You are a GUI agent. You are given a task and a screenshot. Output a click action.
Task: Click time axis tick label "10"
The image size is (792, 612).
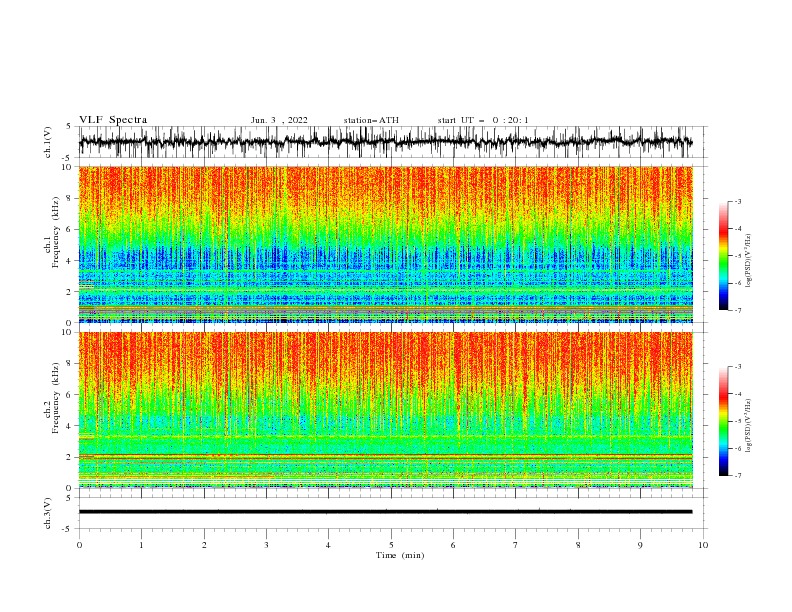tap(703, 545)
